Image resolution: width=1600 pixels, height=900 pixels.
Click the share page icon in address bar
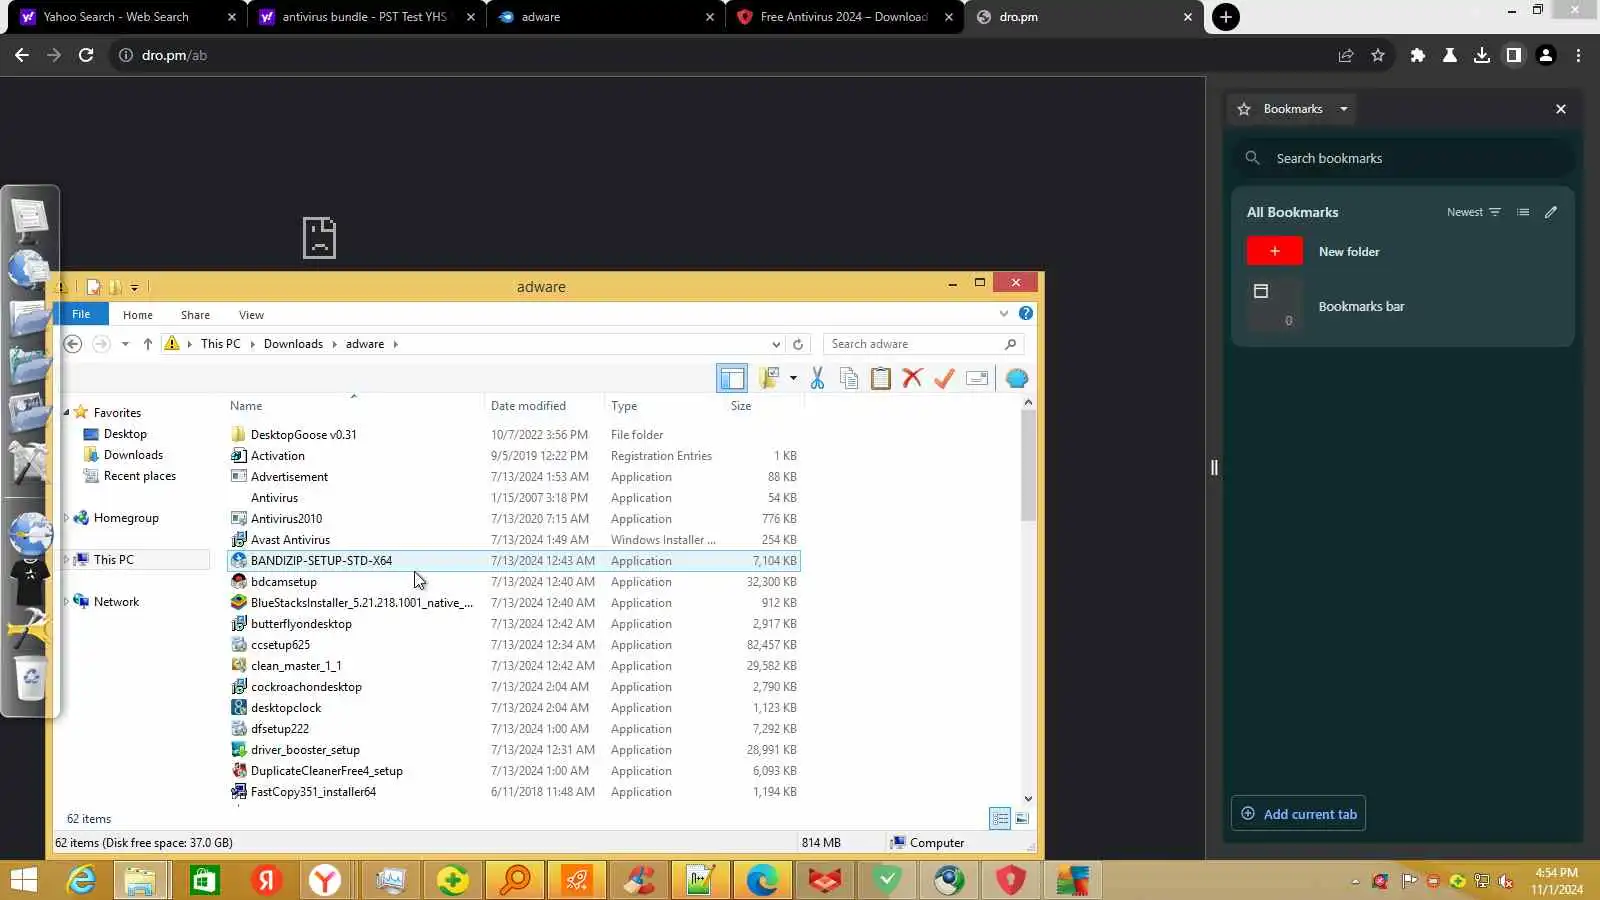pos(1346,55)
